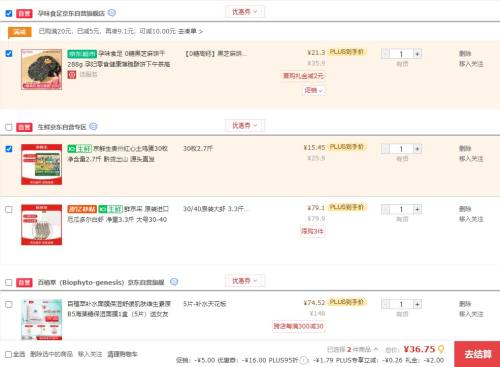Click plus button for black sesame biscuit quantity

tap(417, 54)
